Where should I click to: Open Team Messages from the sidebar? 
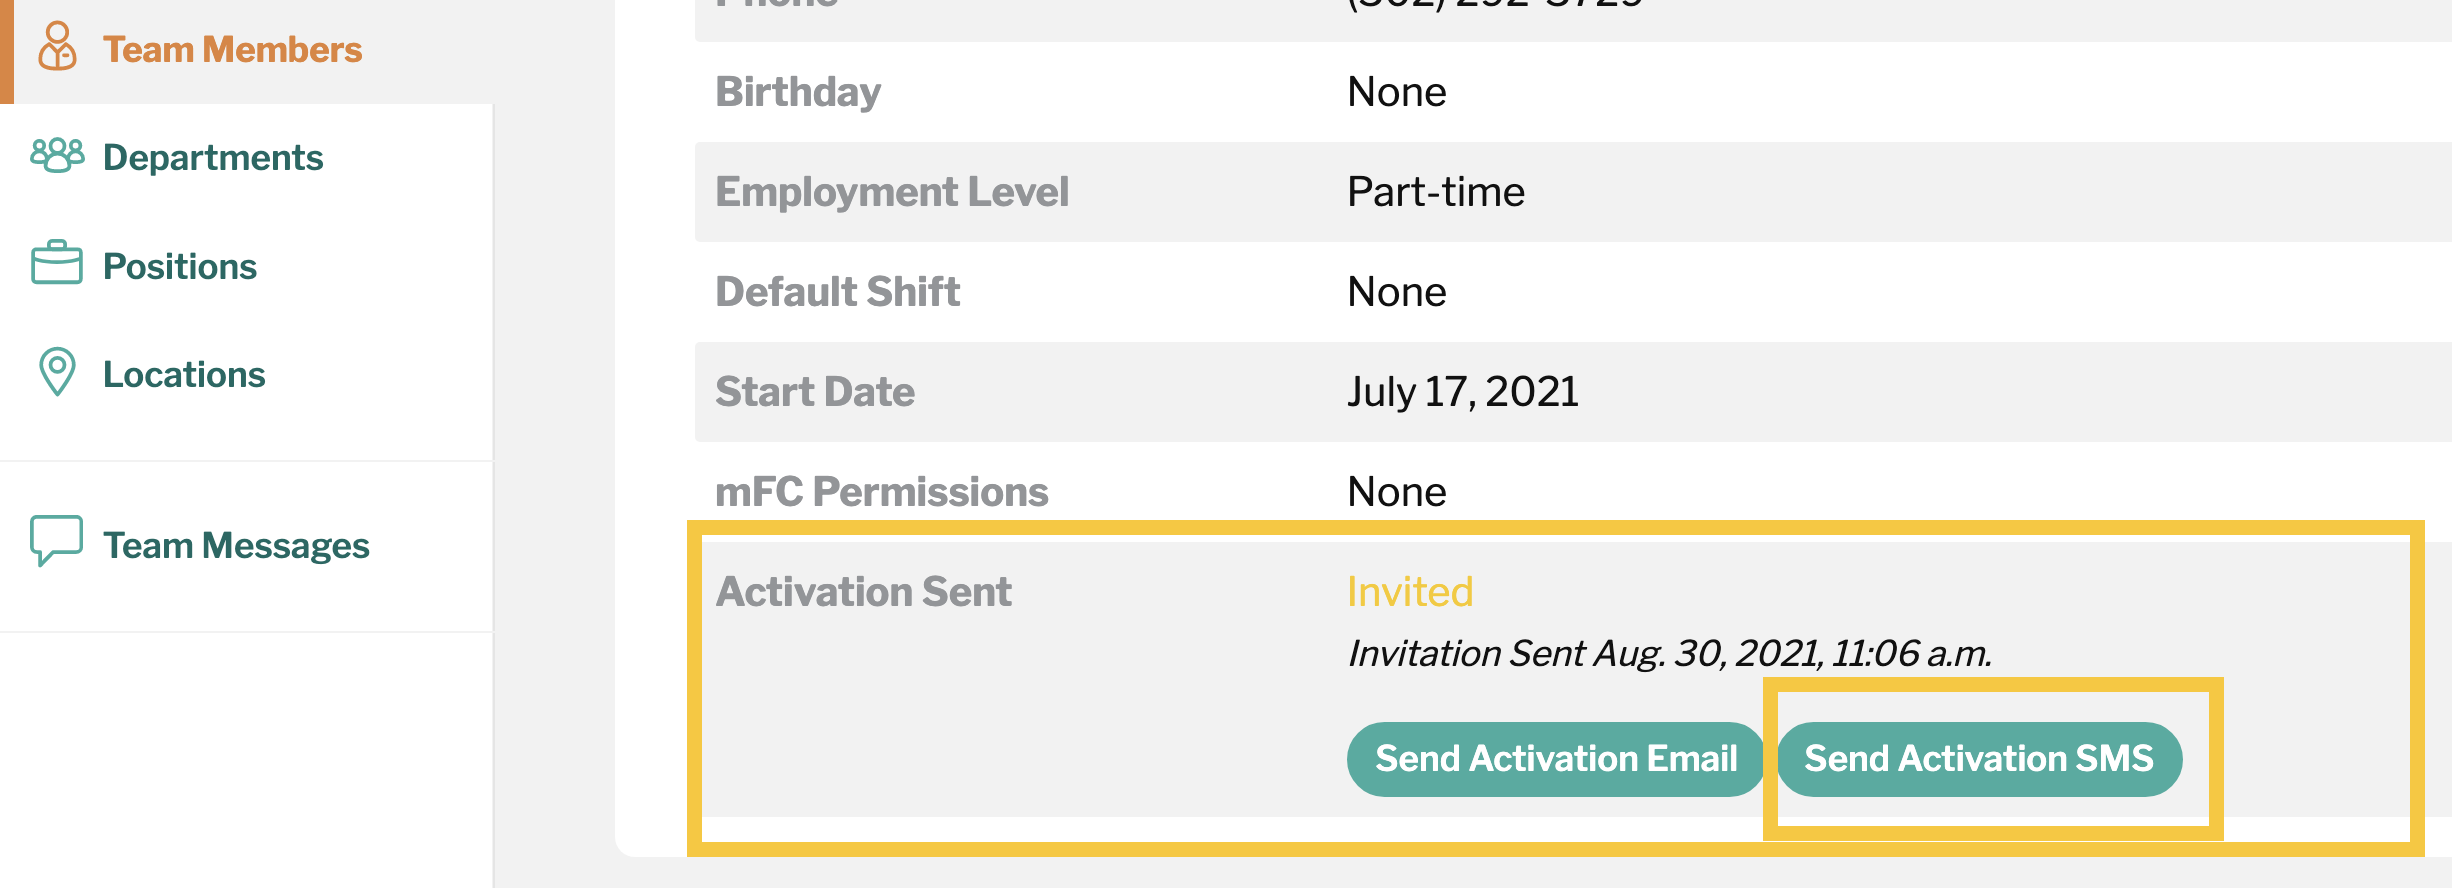click(x=236, y=545)
